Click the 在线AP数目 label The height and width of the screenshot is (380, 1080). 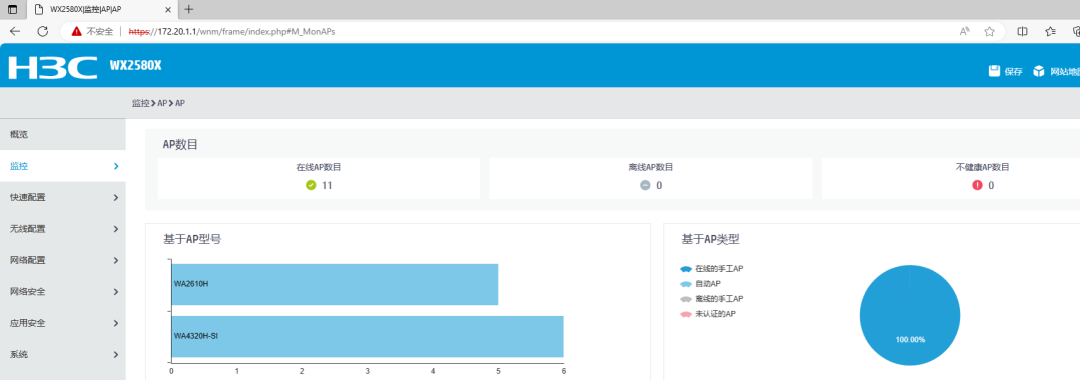coord(319,167)
